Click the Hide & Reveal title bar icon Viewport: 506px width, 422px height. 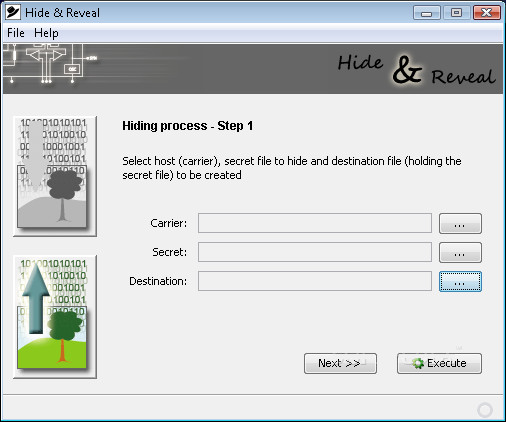coord(13,13)
